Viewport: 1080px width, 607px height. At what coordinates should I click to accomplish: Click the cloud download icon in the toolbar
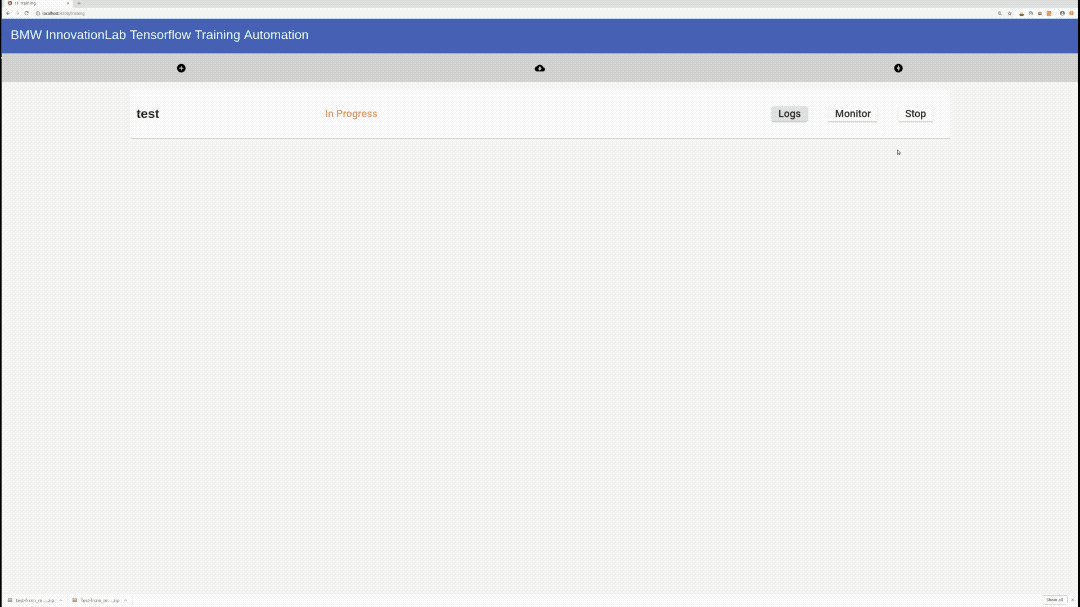[540, 68]
